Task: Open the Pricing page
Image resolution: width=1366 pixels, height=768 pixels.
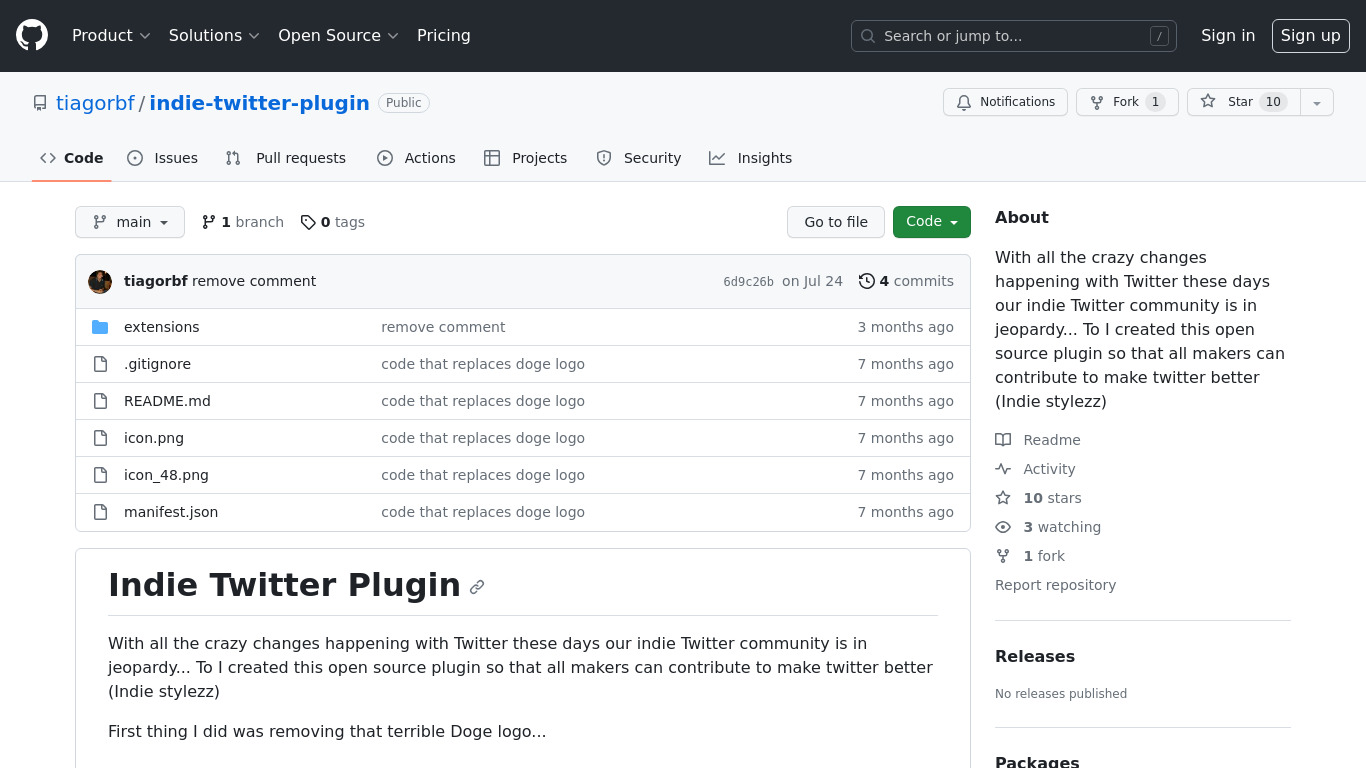Action: point(444,35)
